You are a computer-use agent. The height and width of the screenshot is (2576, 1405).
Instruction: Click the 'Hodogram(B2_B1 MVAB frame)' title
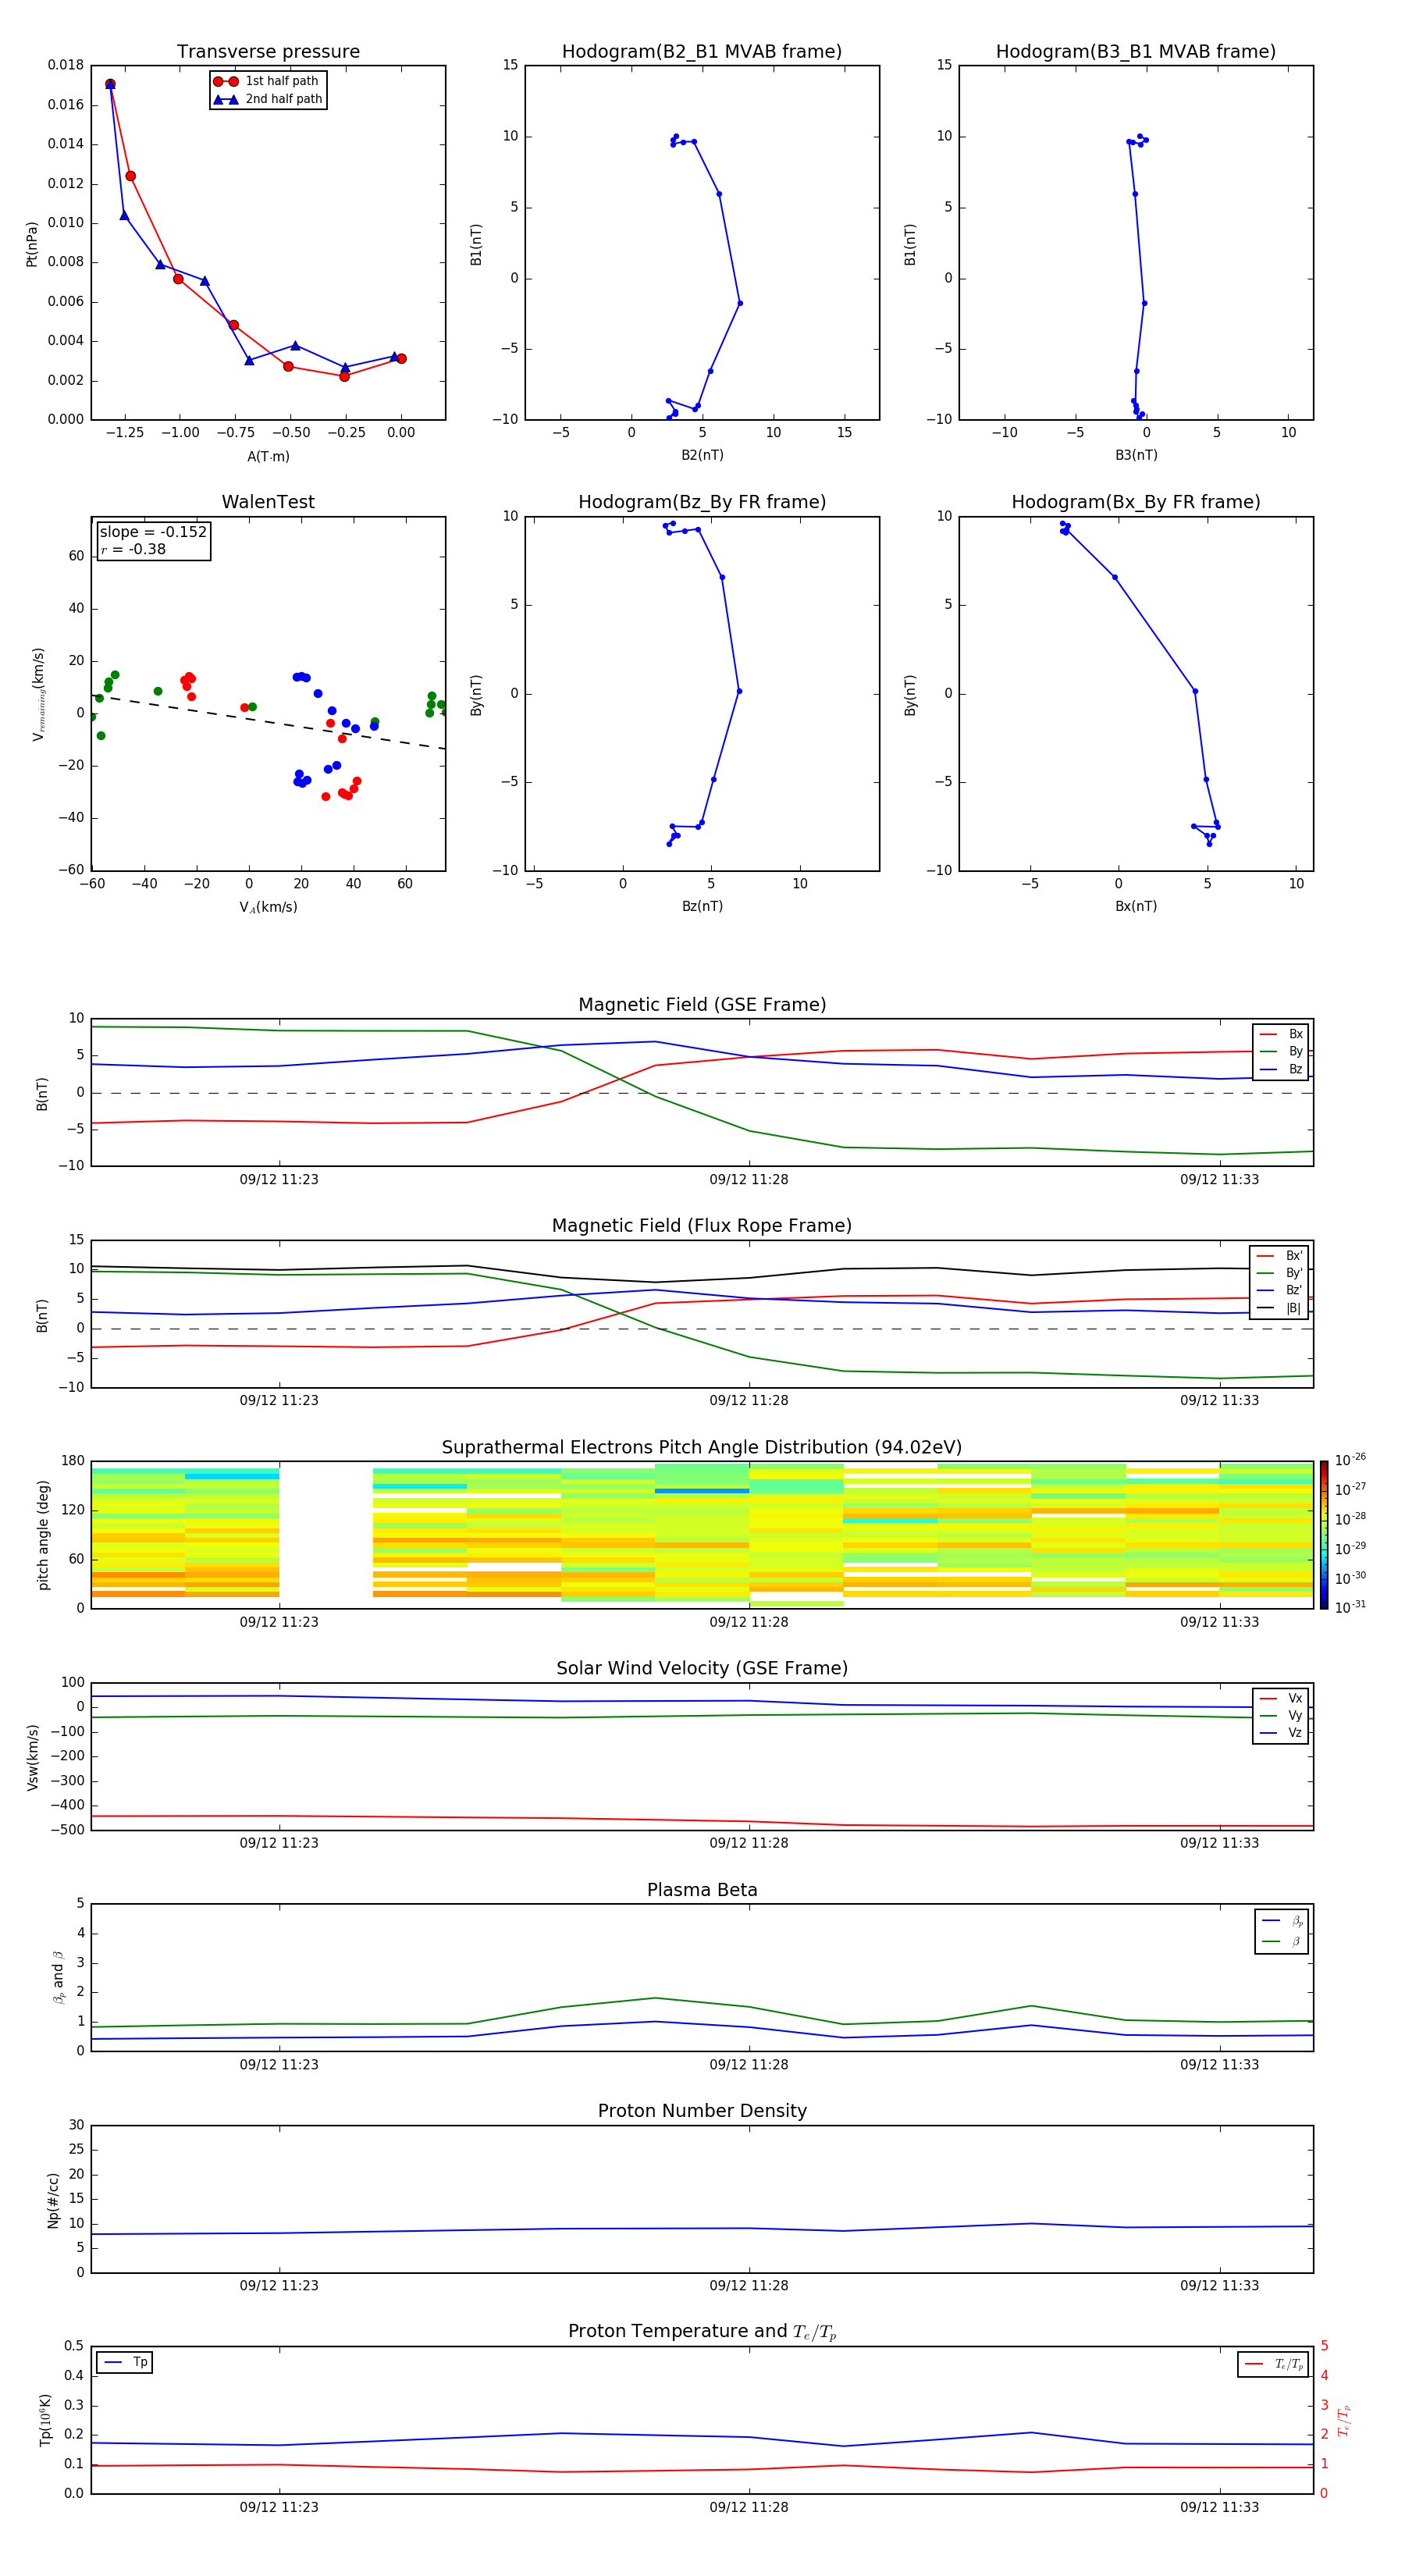click(x=702, y=52)
